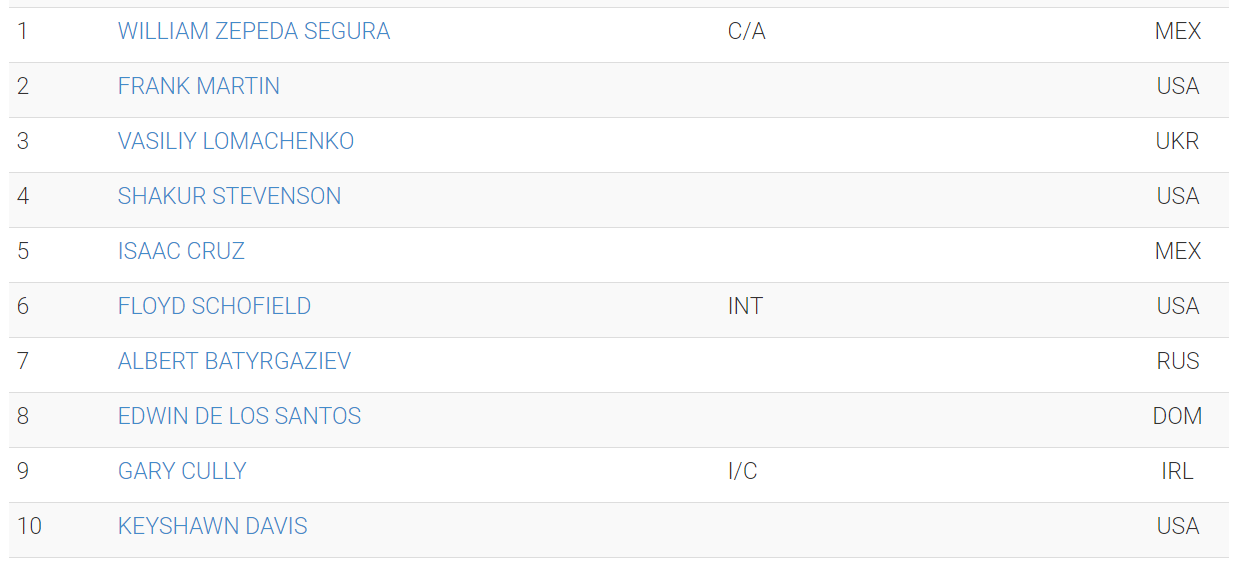
Task: Click the I/C title label for Cully
Action: coord(743,471)
